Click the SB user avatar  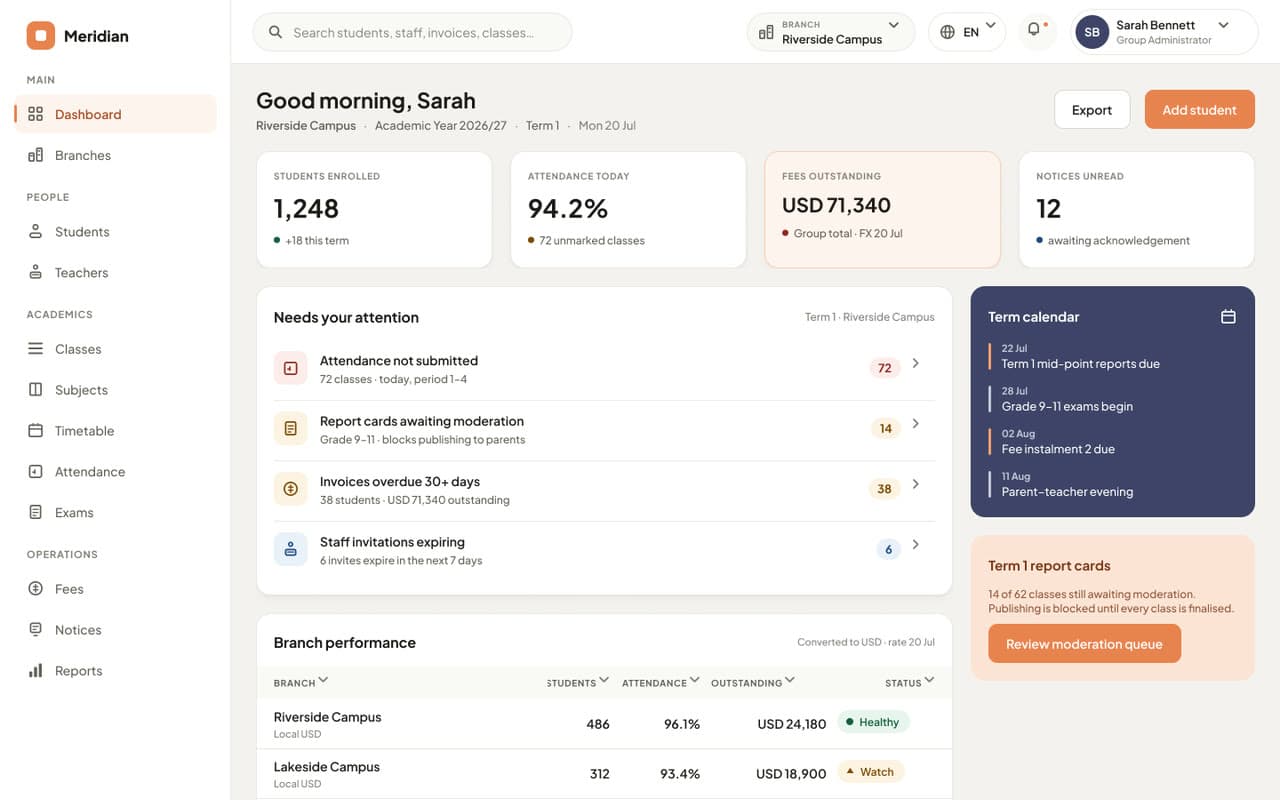coord(1092,32)
